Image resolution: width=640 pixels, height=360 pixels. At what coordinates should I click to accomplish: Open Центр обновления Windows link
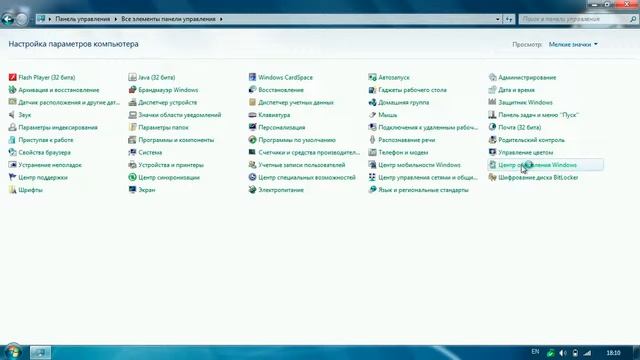[537, 165]
